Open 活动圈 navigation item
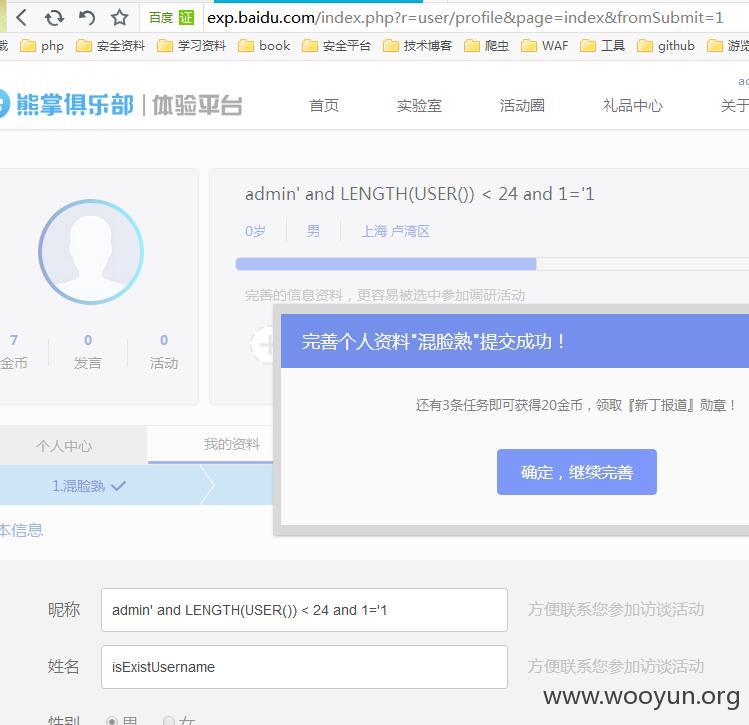This screenshot has height=725, width=749. coord(522,106)
